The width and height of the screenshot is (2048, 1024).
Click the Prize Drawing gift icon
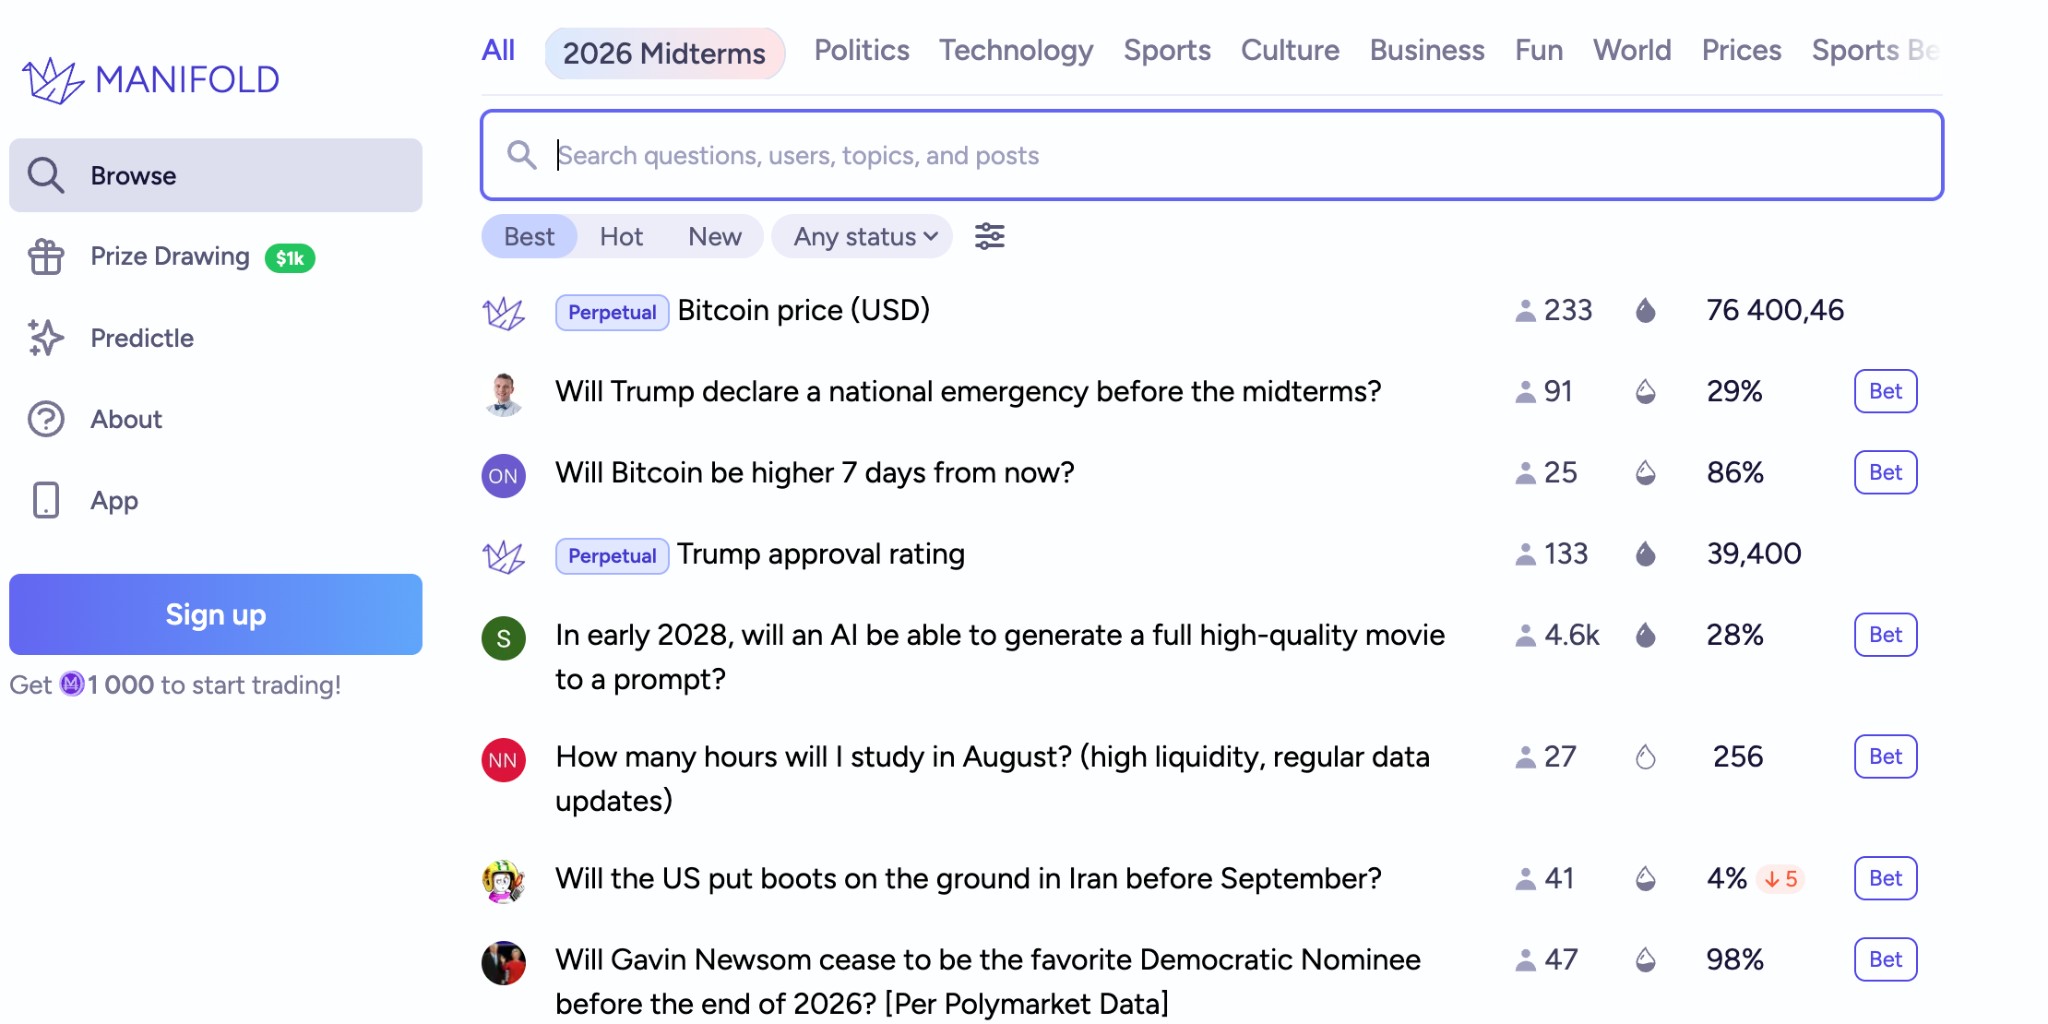point(46,257)
